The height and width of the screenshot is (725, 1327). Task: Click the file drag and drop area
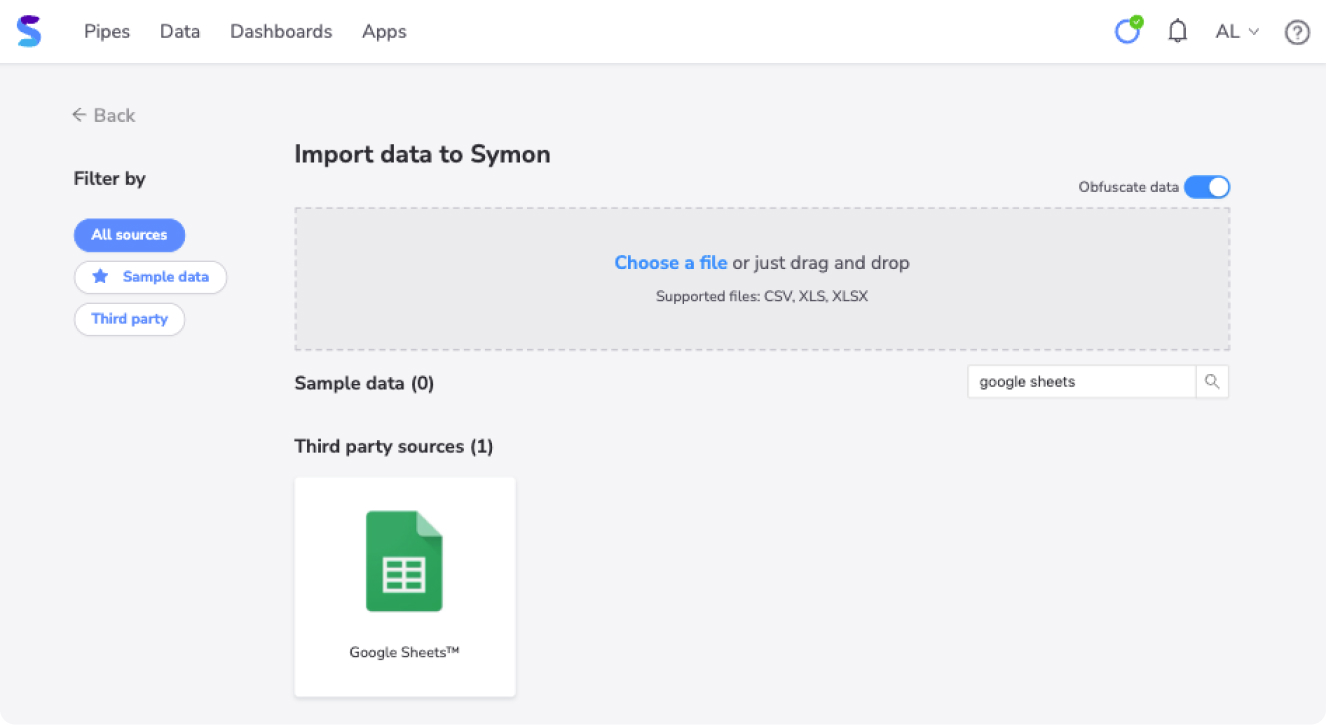tap(762, 279)
